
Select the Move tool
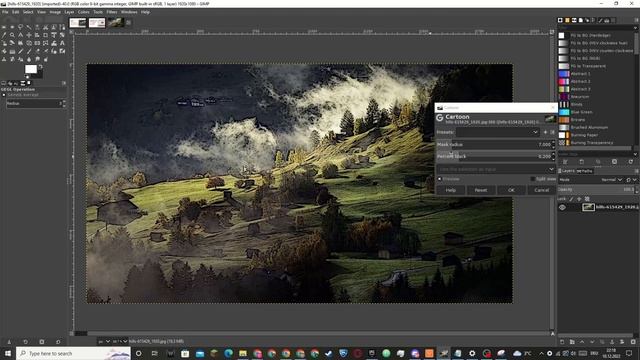click(x=29, y=35)
